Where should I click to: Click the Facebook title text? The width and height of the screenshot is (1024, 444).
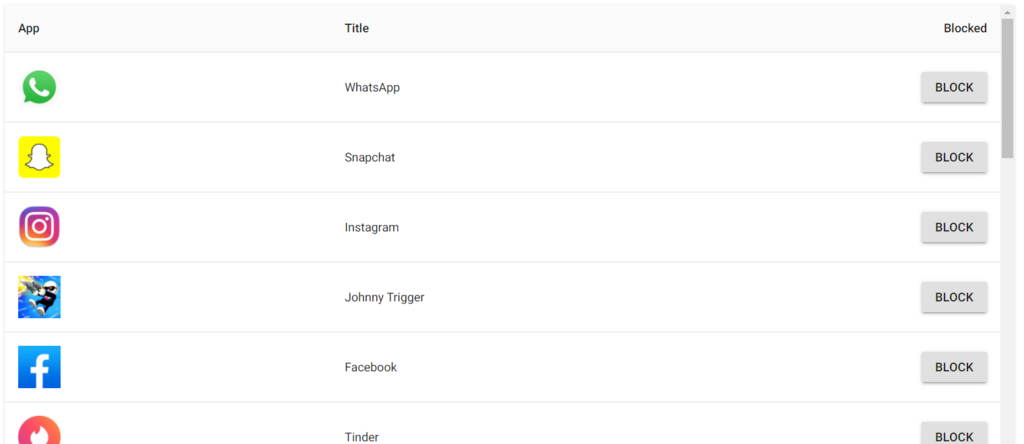[371, 367]
